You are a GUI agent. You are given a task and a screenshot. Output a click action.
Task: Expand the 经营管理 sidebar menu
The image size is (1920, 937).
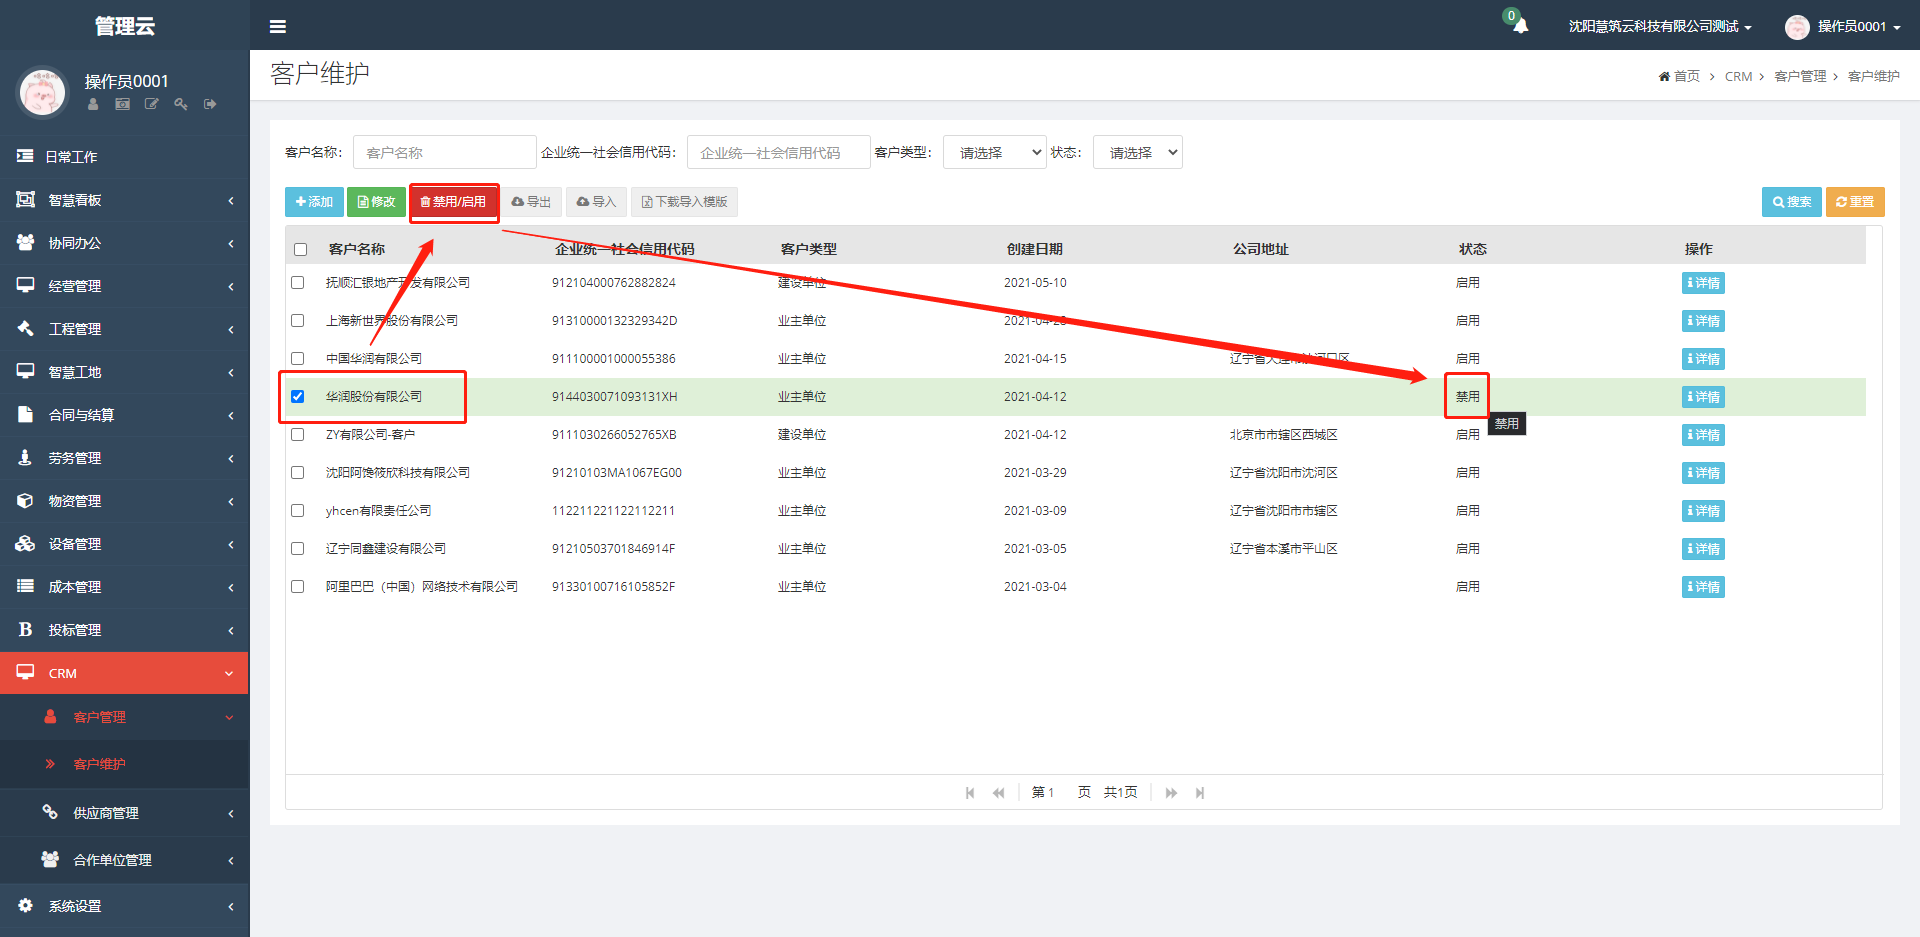(x=124, y=286)
